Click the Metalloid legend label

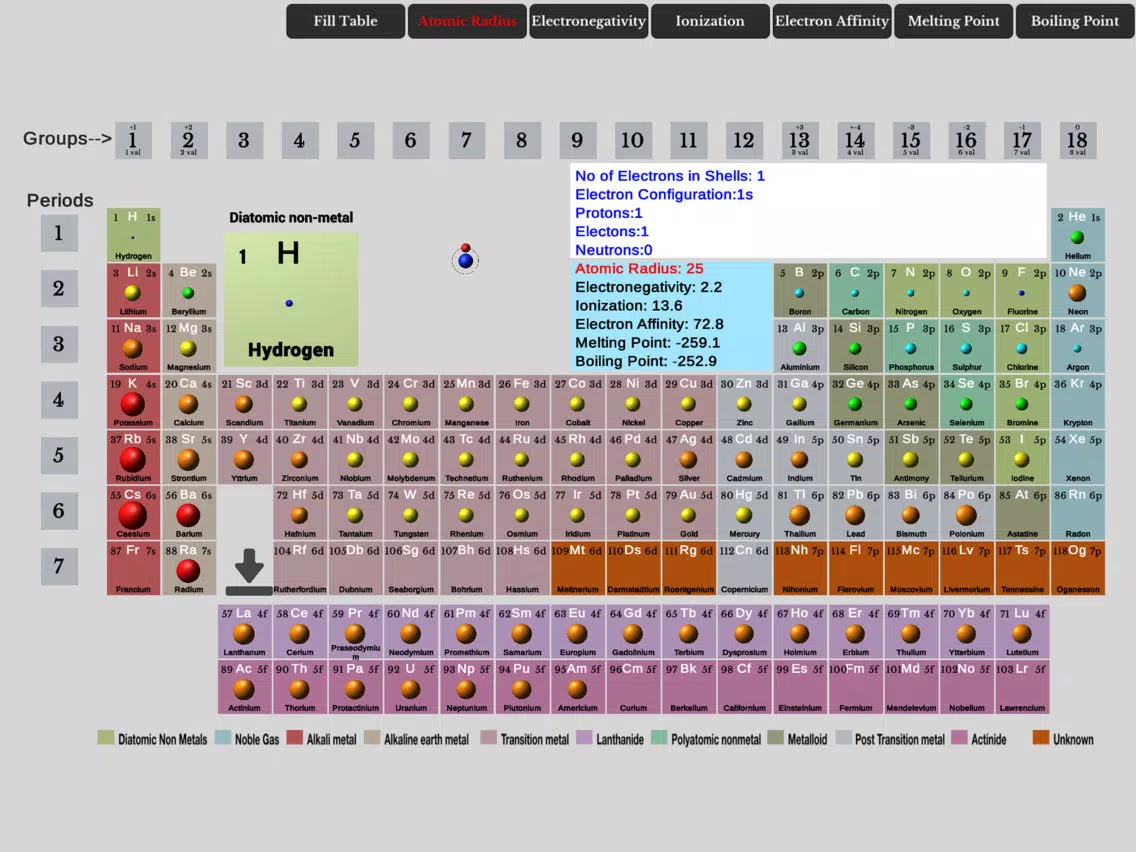coord(807,739)
